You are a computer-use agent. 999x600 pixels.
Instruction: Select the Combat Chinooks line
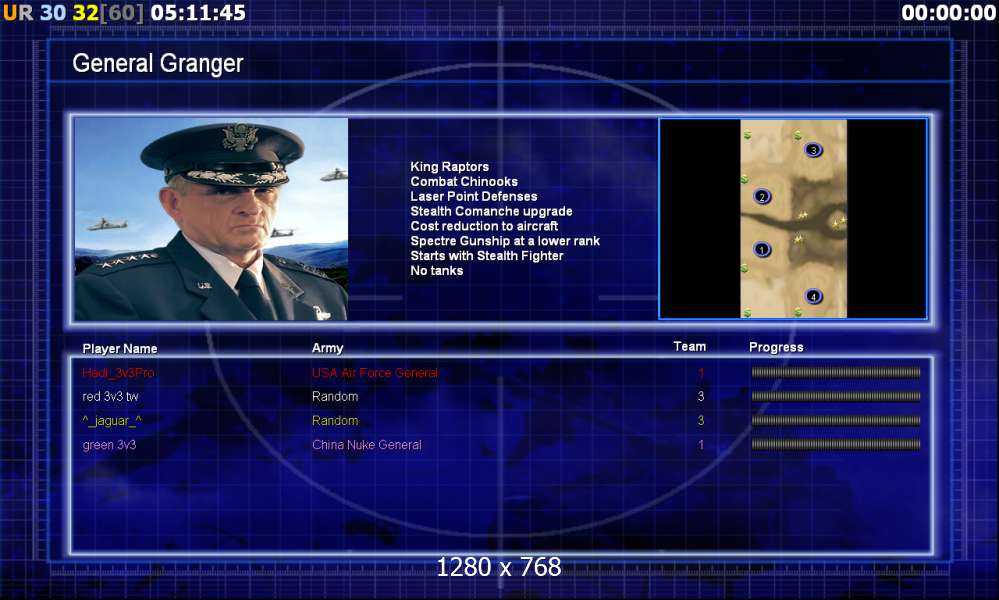click(464, 182)
